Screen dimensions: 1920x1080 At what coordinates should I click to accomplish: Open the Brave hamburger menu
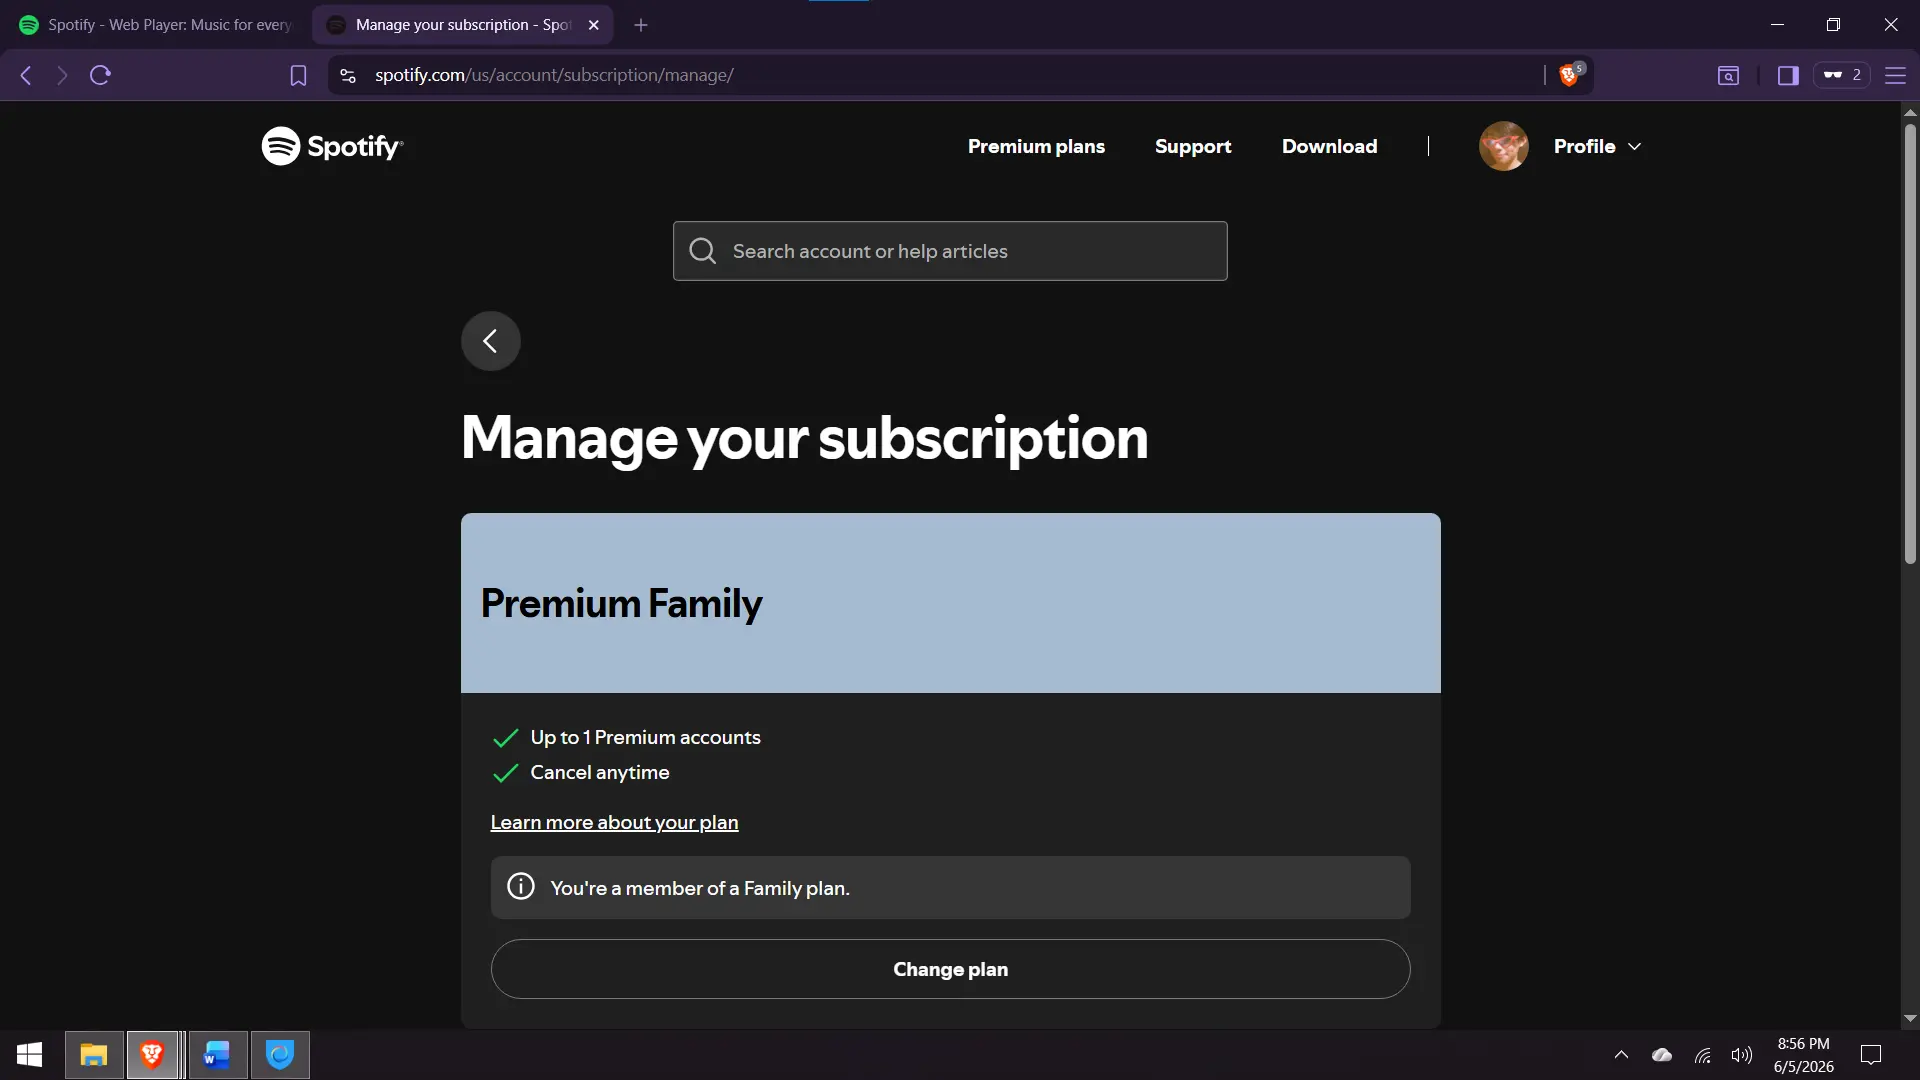(x=1895, y=75)
